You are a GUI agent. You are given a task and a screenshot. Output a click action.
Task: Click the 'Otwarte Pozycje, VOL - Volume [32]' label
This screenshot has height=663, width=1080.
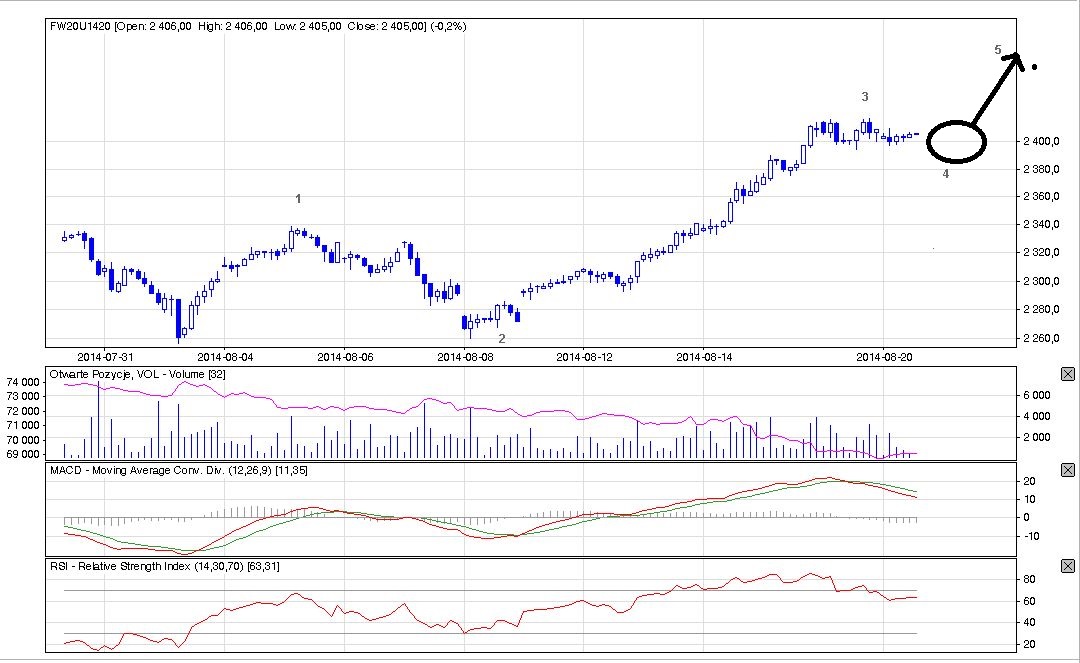click(138, 374)
